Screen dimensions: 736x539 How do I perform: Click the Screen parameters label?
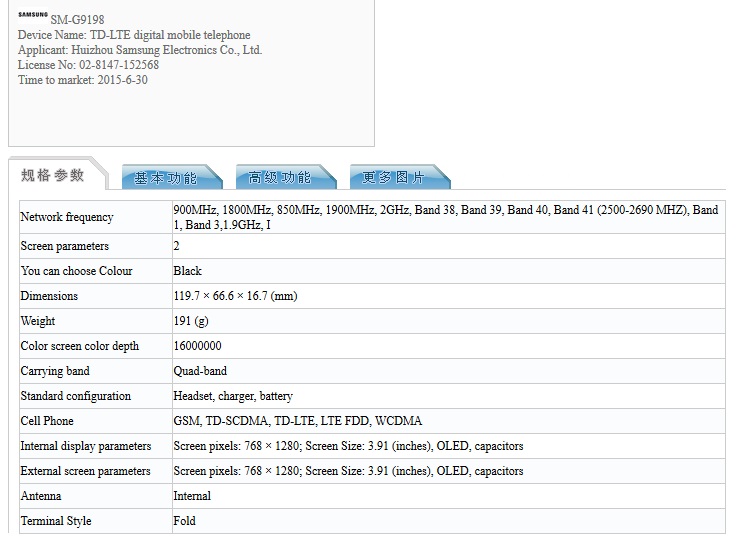click(64, 246)
